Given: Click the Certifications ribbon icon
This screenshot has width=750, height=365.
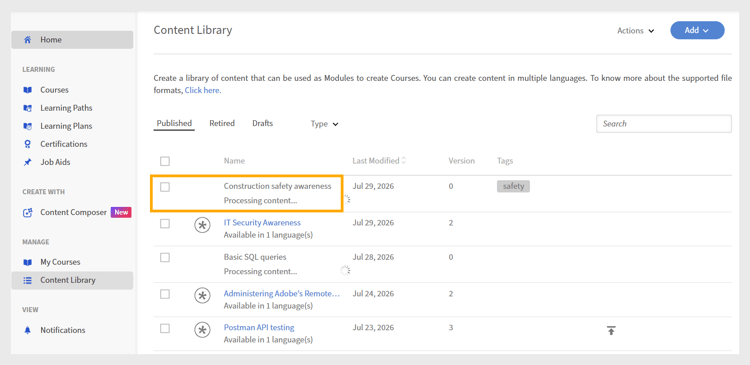Looking at the screenshot, I should [28, 144].
